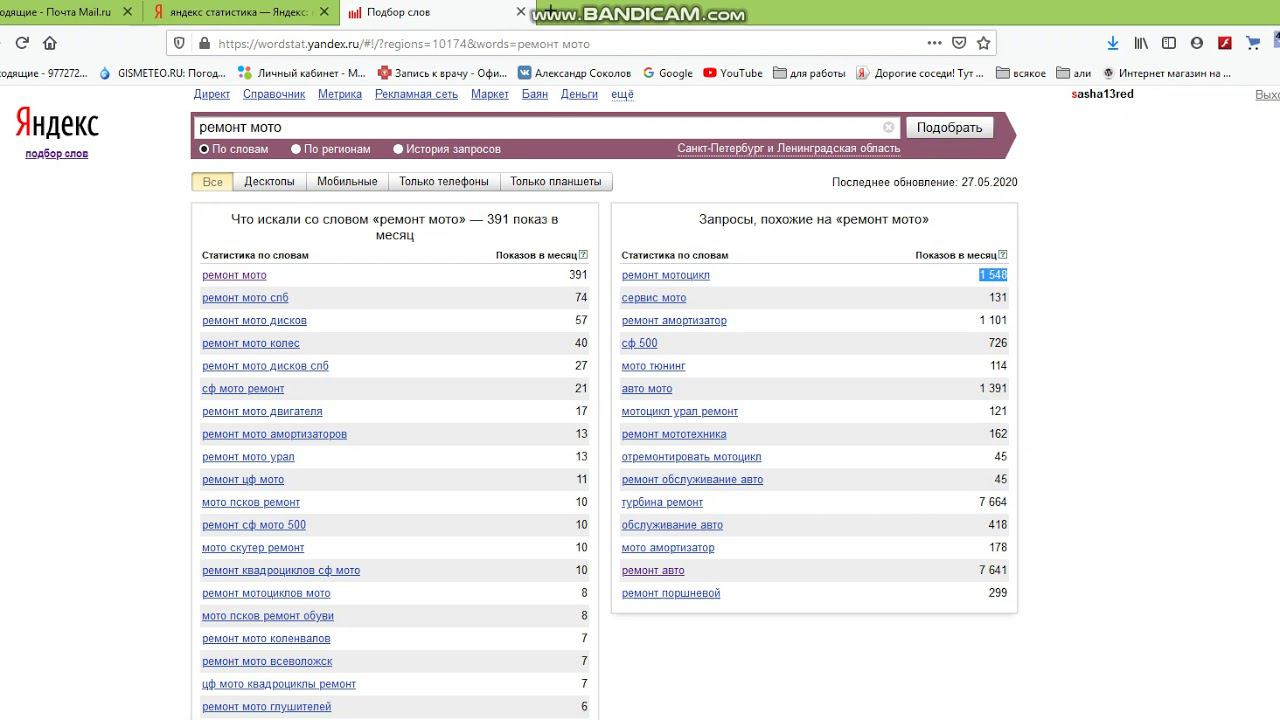Bookmark this page with the star icon
Viewport: 1280px width, 720px height.
coord(983,43)
